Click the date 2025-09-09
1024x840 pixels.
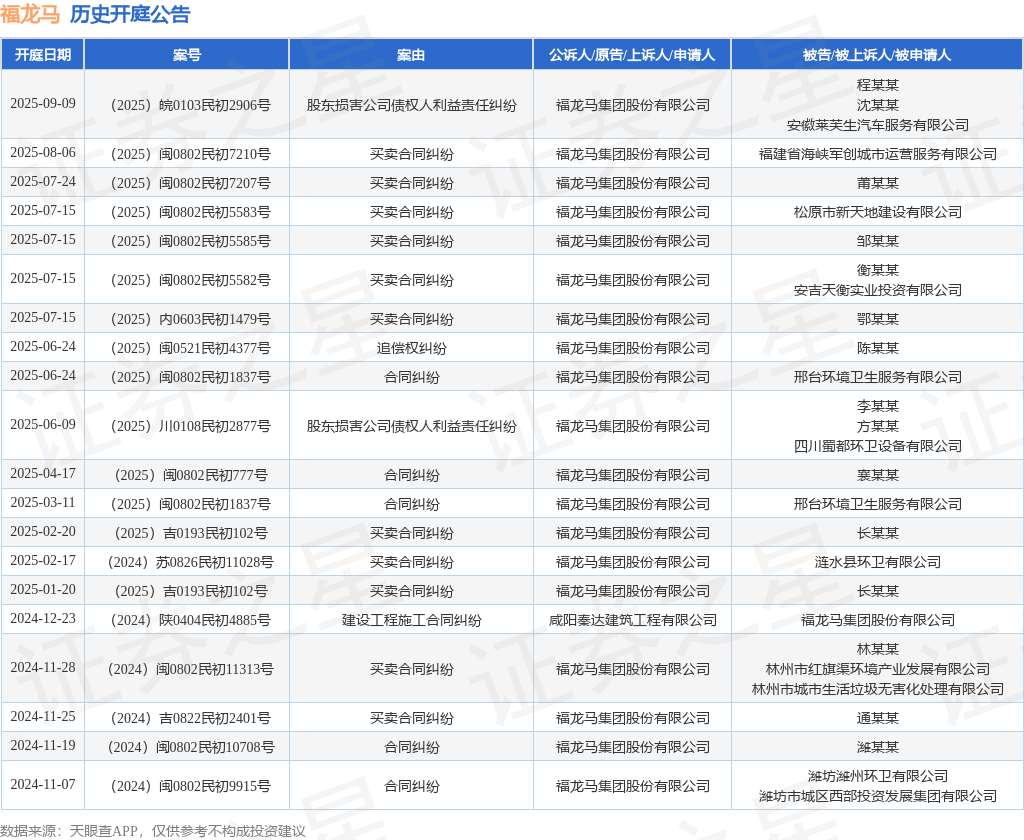(43, 103)
